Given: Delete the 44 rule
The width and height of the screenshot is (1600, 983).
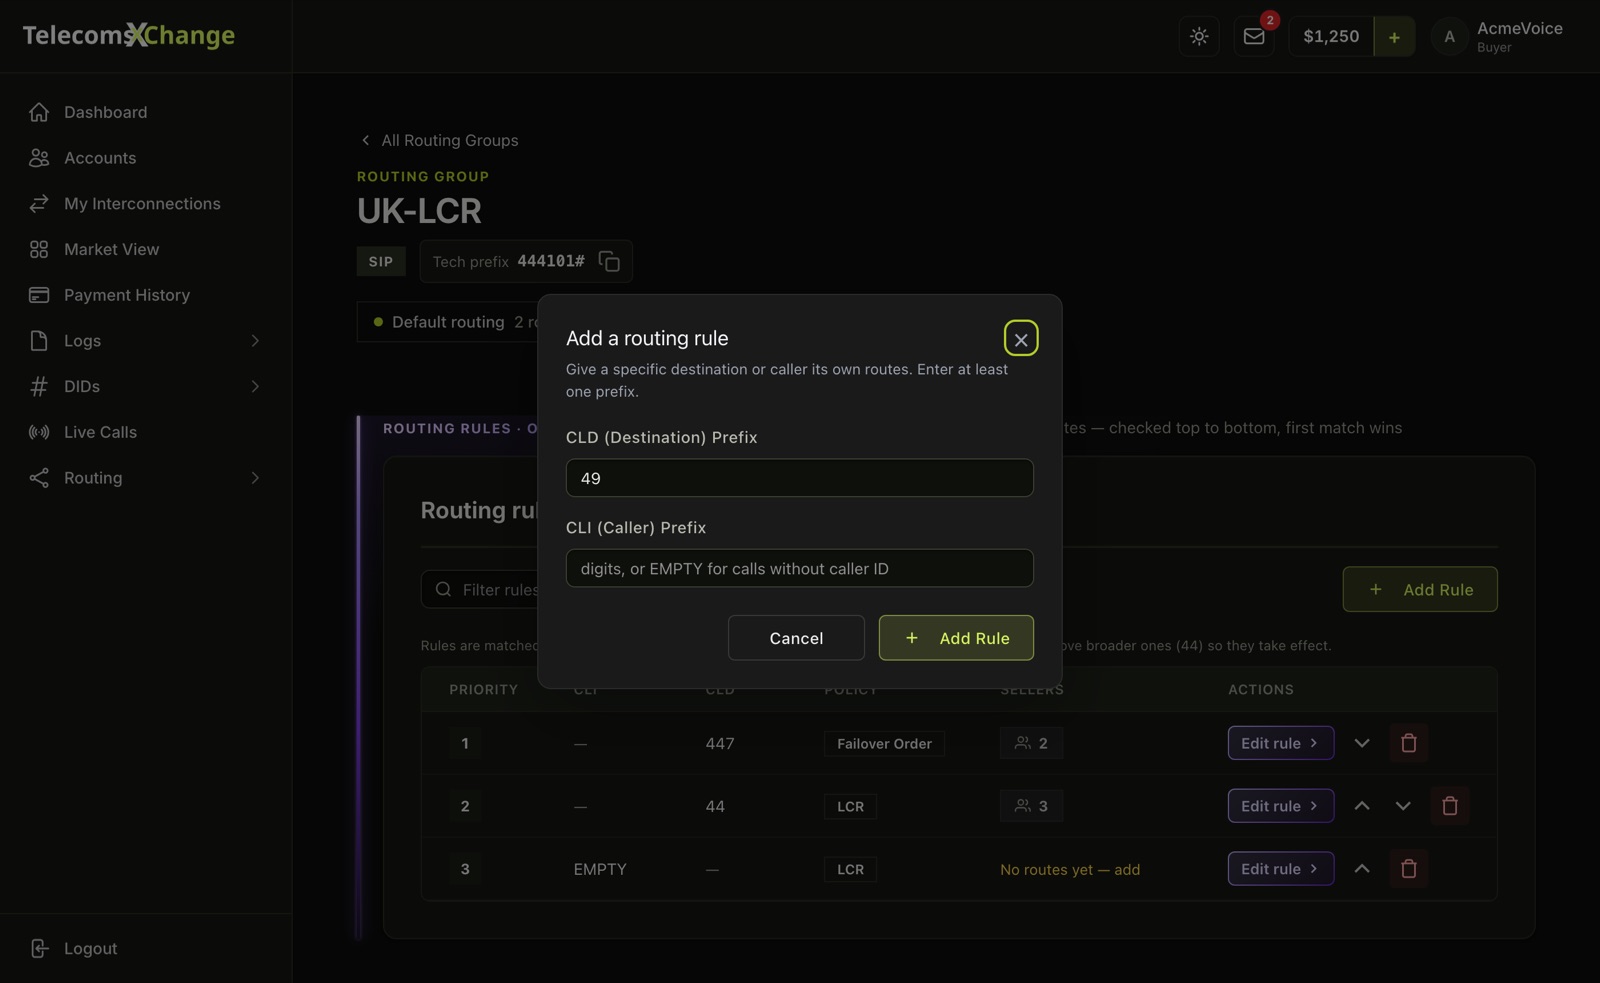Looking at the screenshot, I should (x=1450, y=806).
